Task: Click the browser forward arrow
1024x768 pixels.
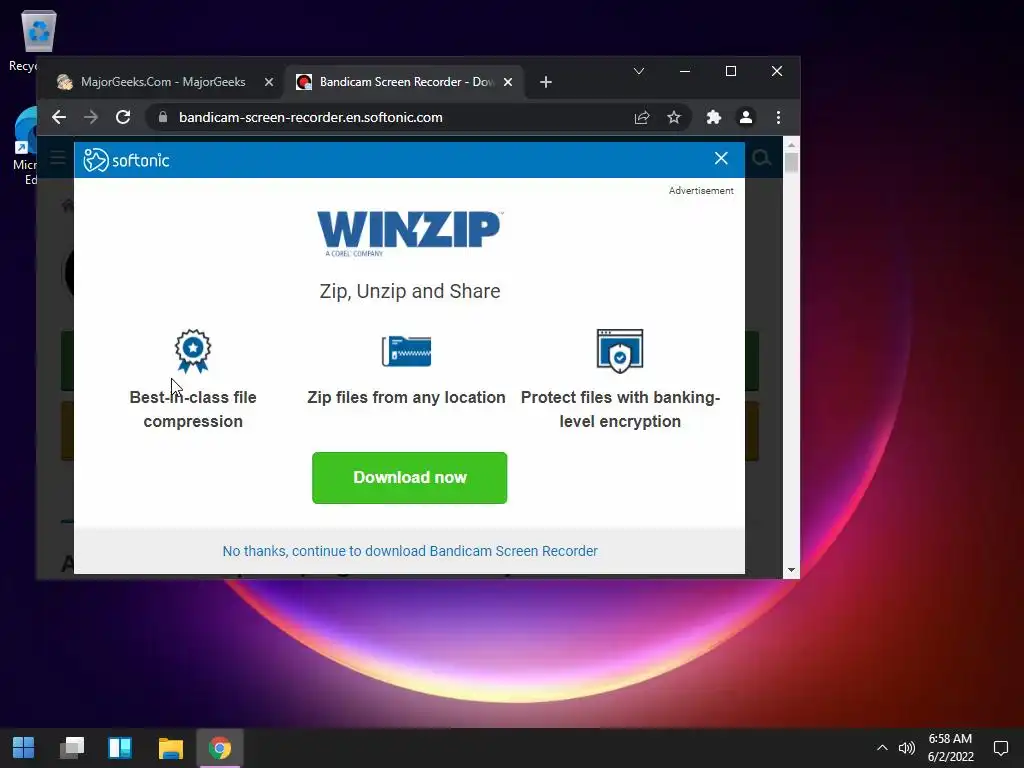Action: [91, 118]
